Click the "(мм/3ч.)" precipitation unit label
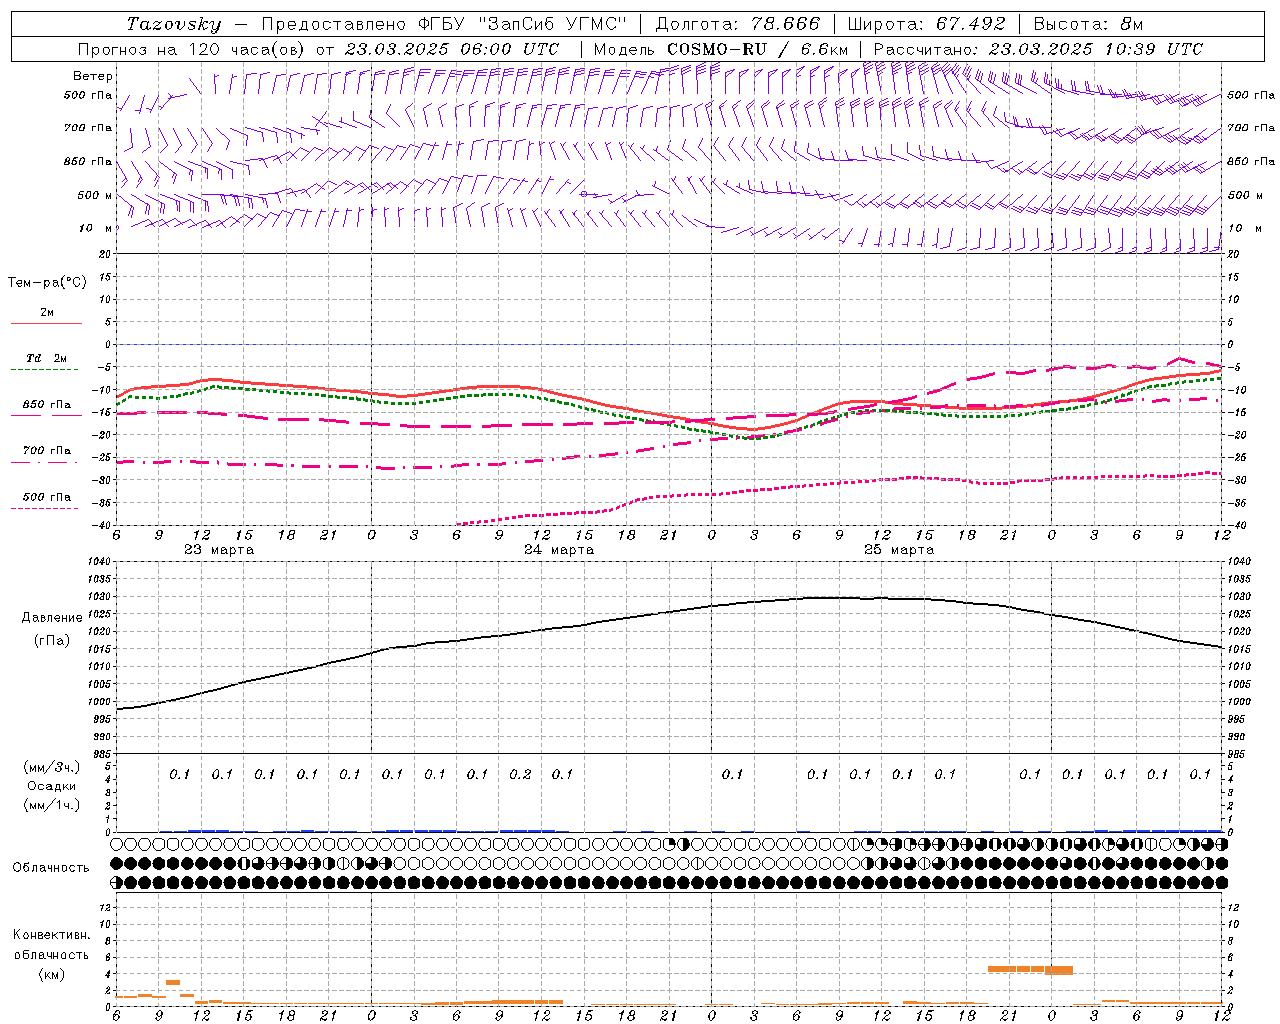 [x=52, y=767]
